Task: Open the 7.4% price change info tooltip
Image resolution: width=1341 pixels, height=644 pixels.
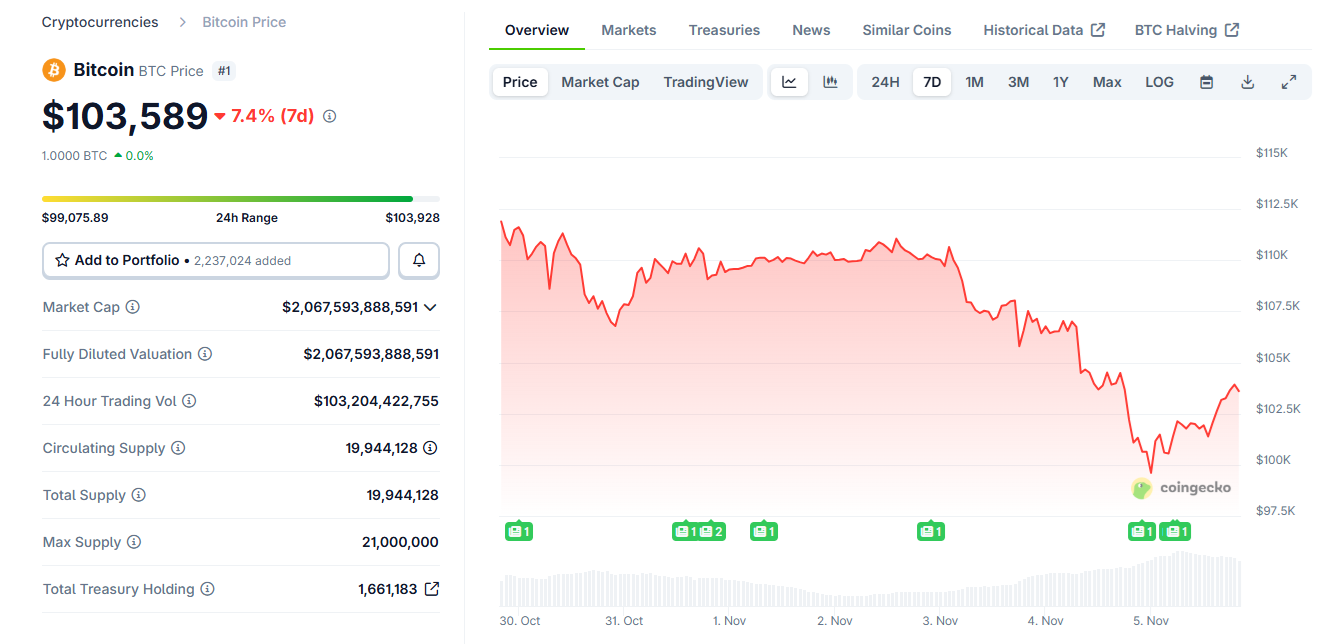Action: pos(329,116)
